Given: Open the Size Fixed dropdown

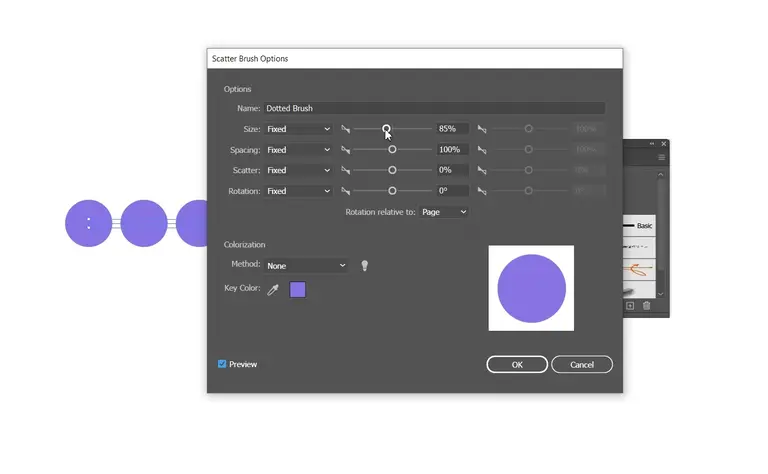Looking at the screenshot, I should 298,129.
